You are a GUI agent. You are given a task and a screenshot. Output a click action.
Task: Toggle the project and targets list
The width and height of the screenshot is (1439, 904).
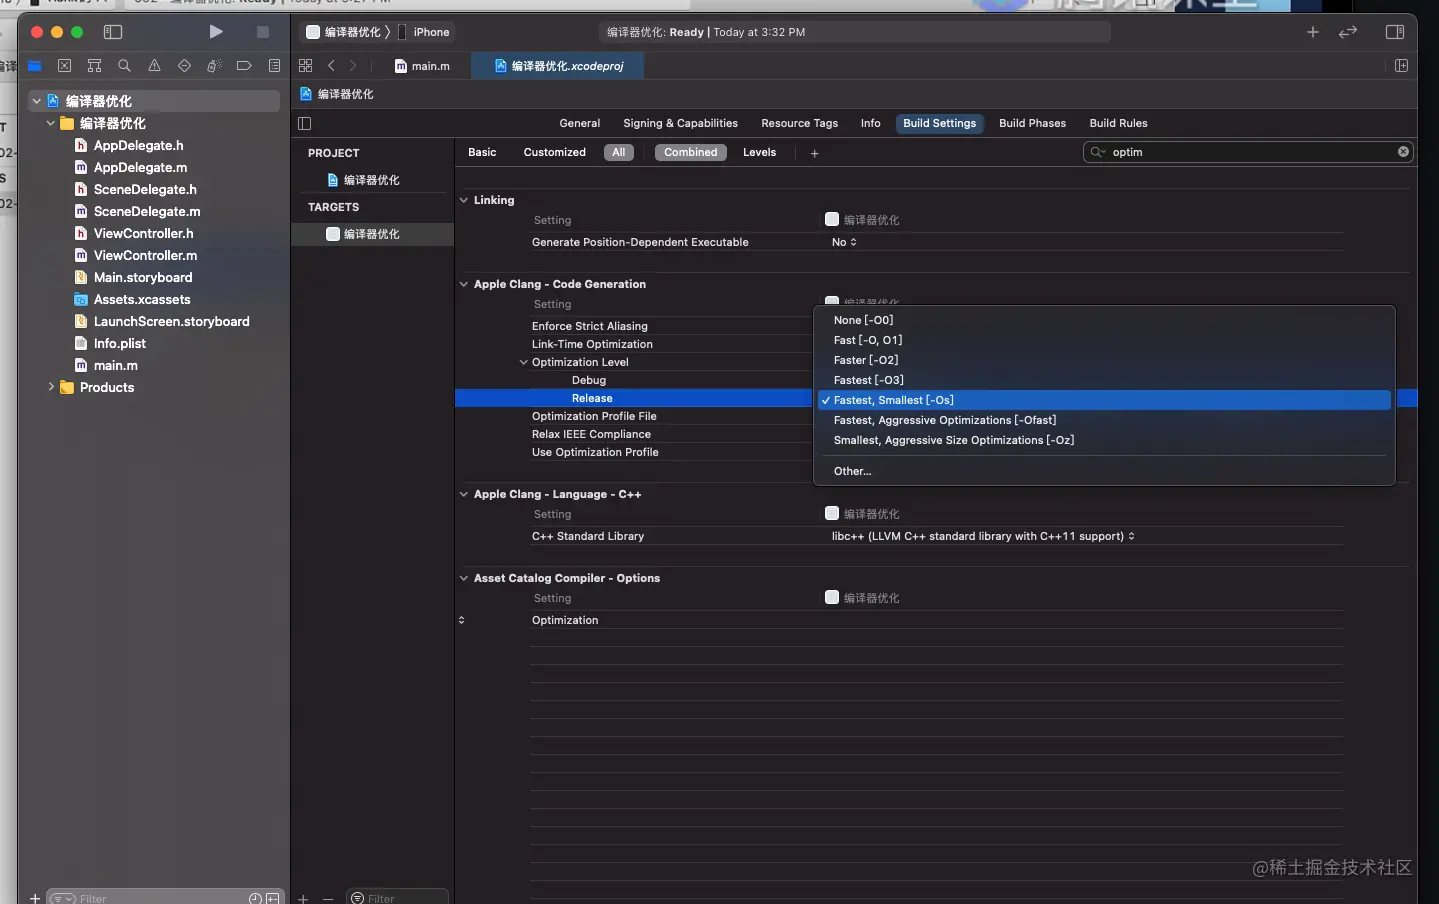(x=305, y=124)
